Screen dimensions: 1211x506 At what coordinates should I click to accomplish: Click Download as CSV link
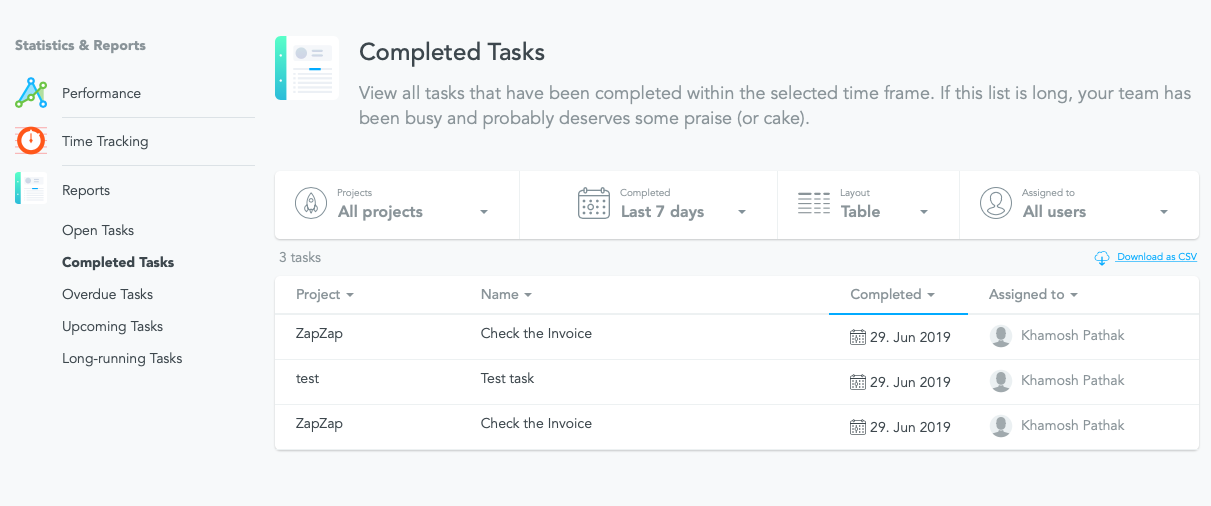[x=1156, y=257]
